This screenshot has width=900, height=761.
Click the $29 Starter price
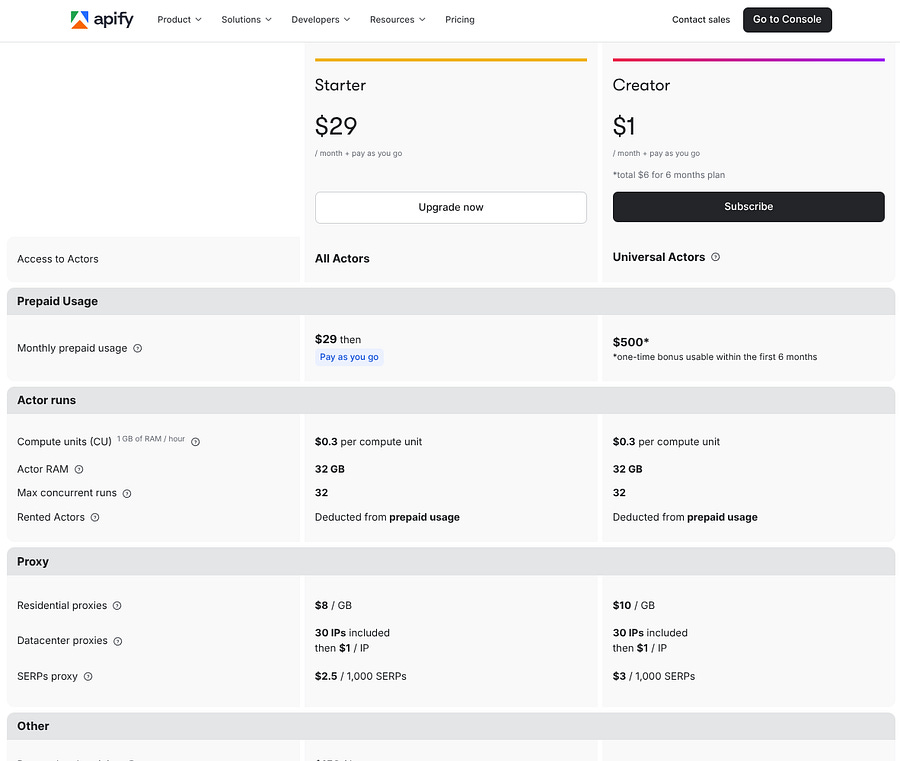point(336,126)
